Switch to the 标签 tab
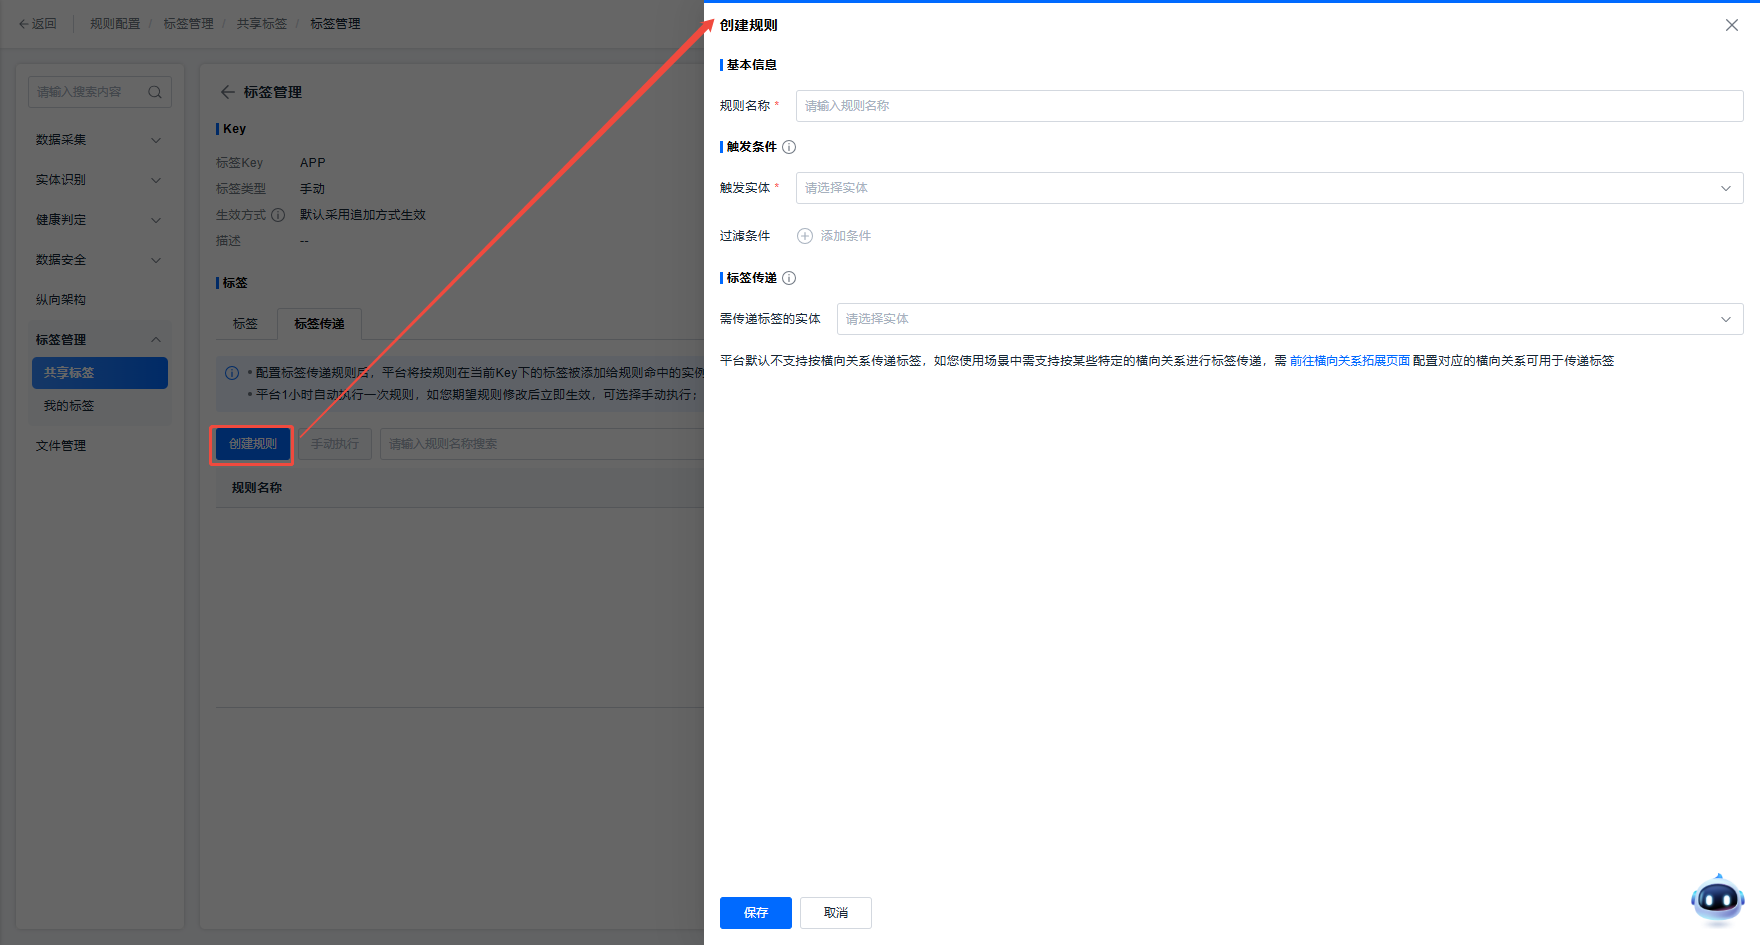Viewport: 1760px width, 945px height. tap(245, 324)
